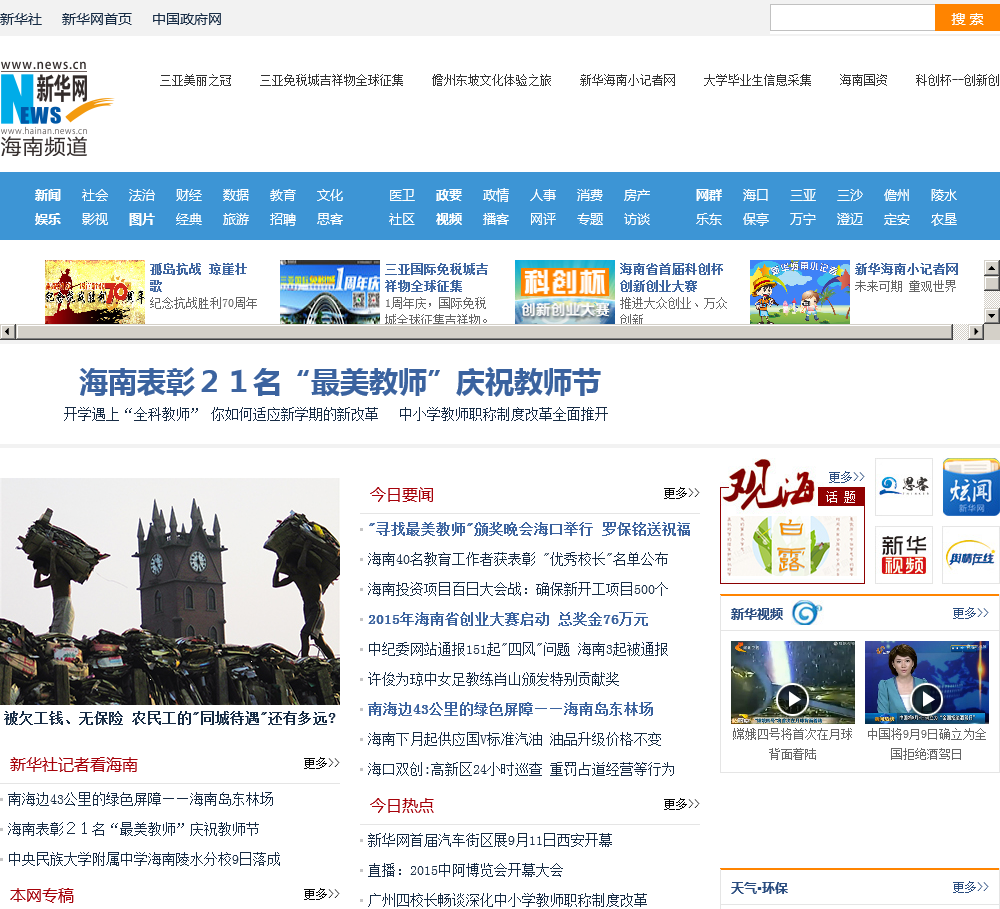This screenshot has width=1000, height=909.
Task: Open the 科创杯 创新创业大赛 thumbnail
Action: point(564,292)
